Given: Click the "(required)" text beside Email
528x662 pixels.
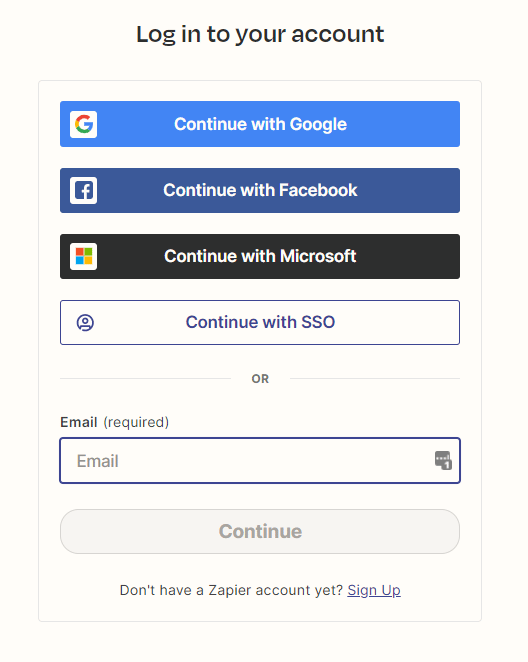Looking at the screenshot, I should click(x=136, y=422).
